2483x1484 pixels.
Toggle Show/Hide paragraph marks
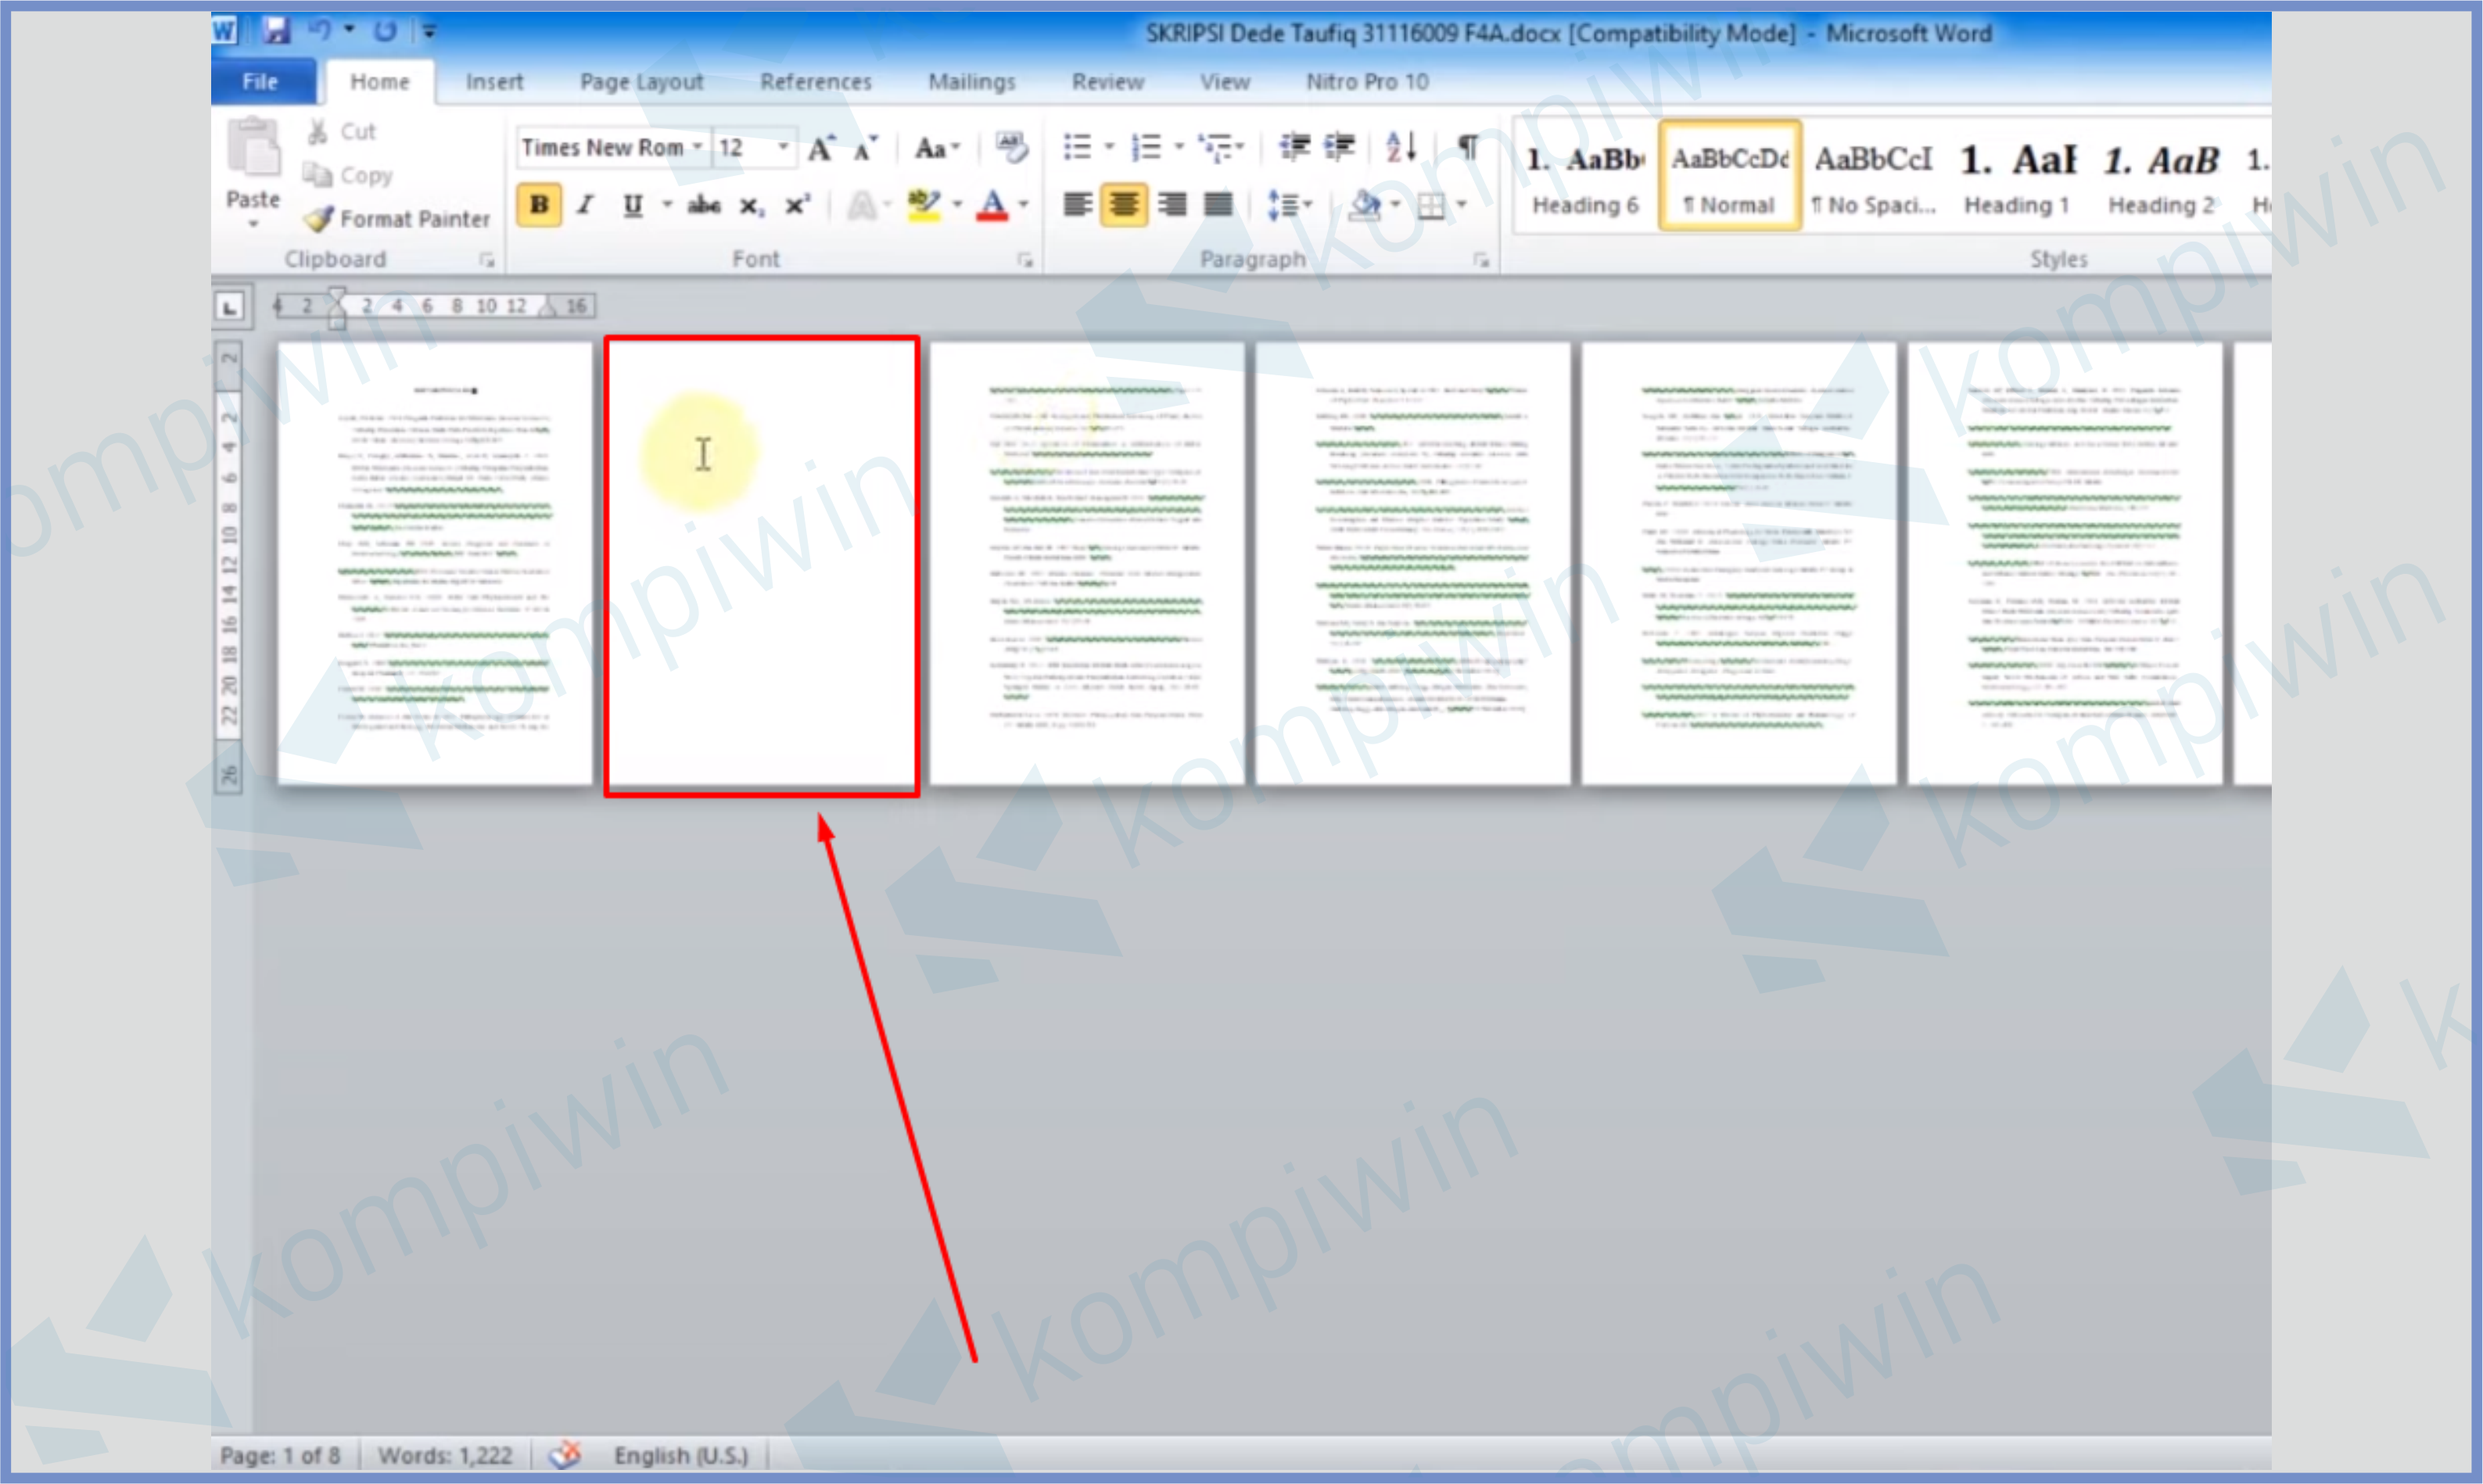1467,148
